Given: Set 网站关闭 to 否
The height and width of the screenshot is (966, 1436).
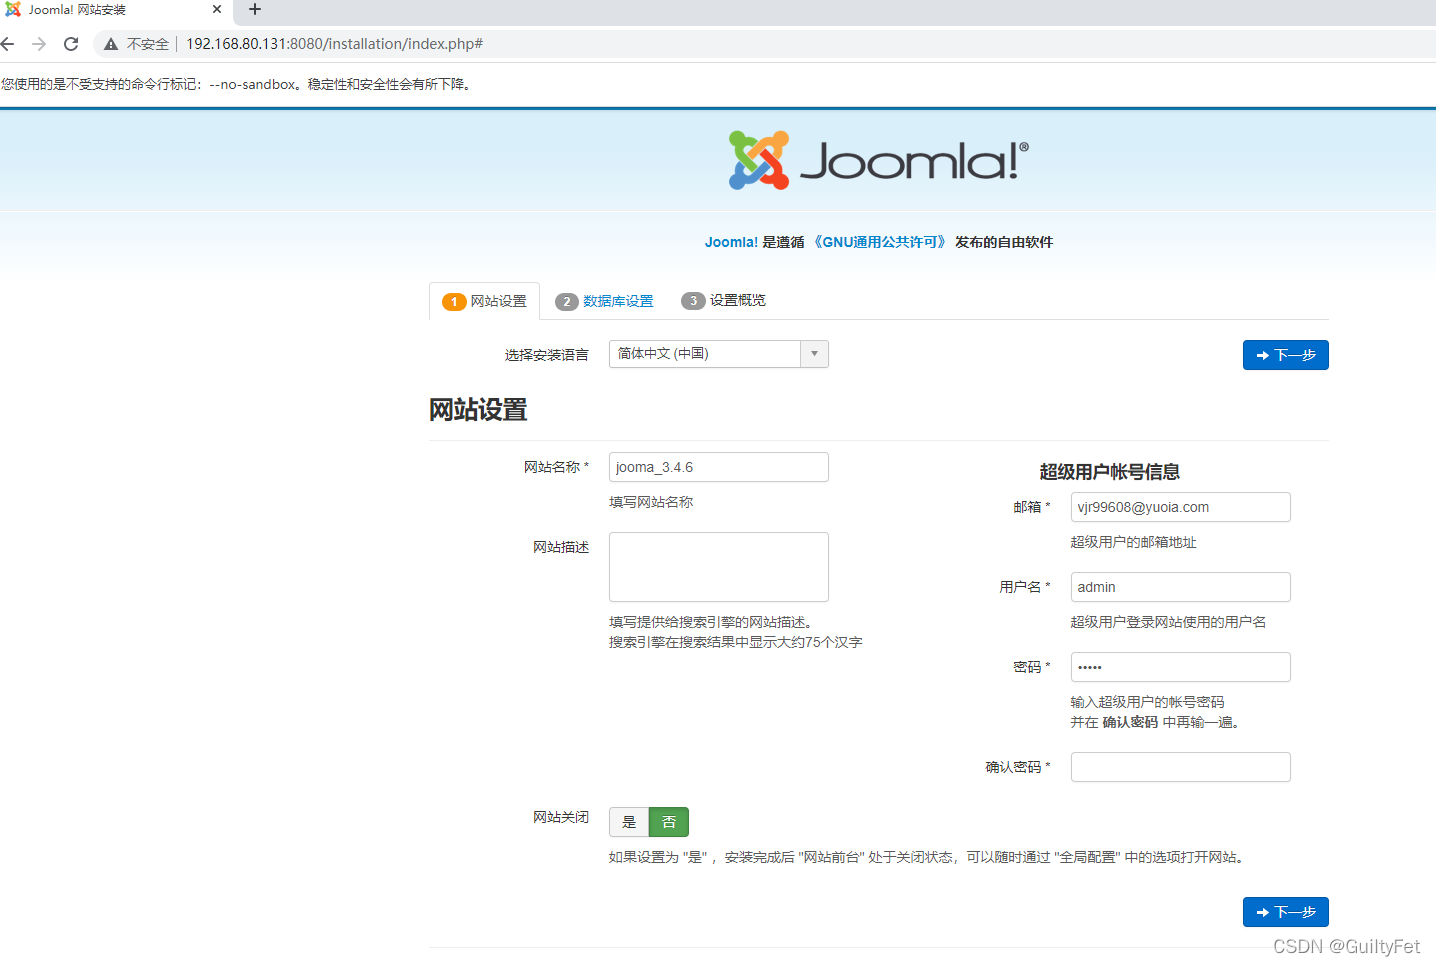Looking at the screenshot, I should 669,822.
